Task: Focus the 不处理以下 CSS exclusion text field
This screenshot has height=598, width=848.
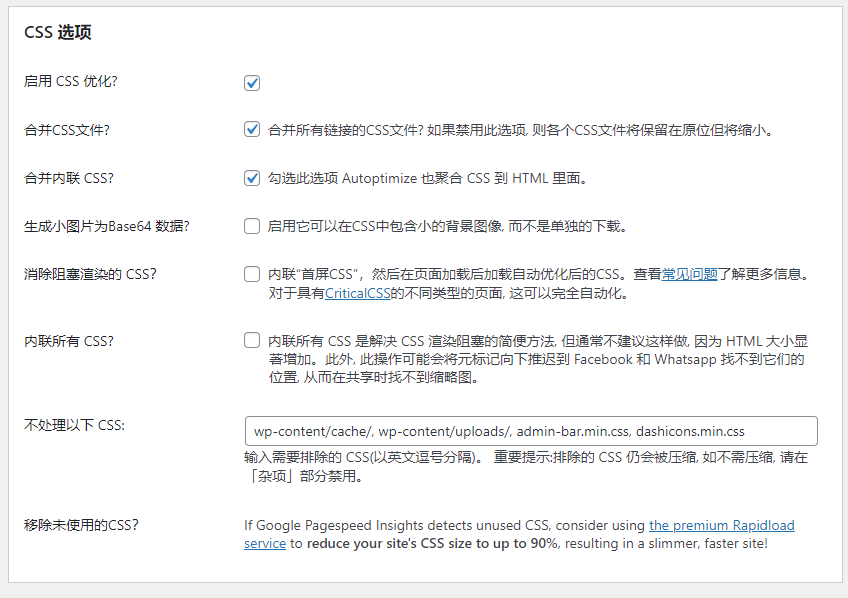Action: [x=530, y=431]
